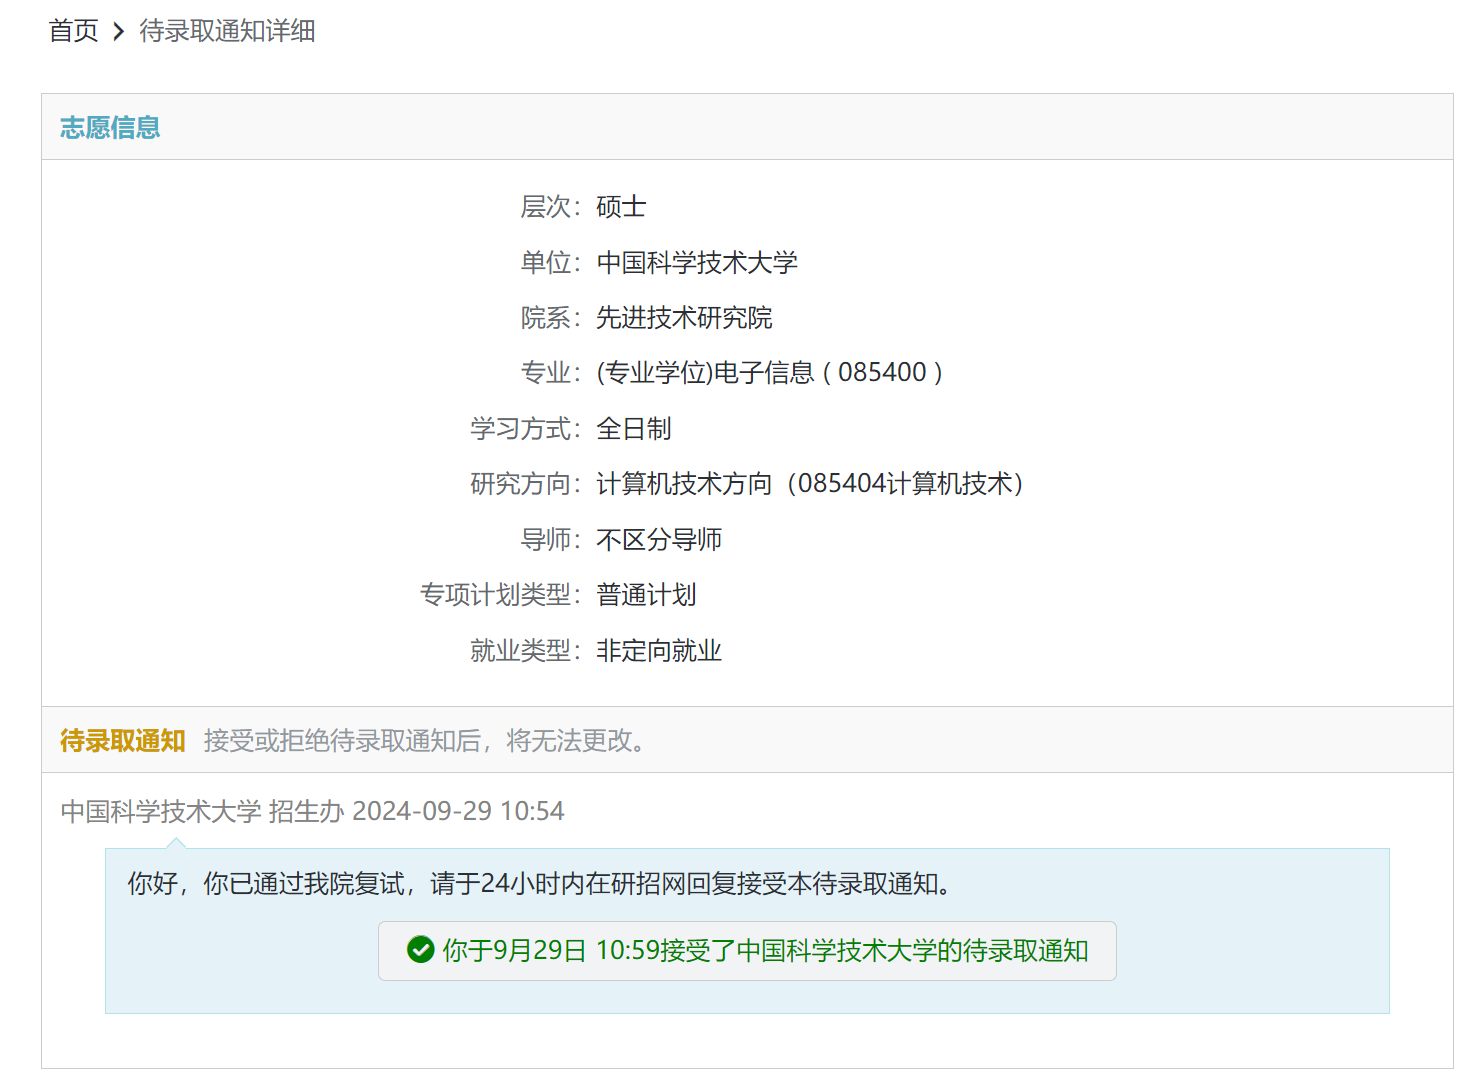Image resolution: width=1476 pixels, height=1086 pixels.
Task: Click the 中国科学技术大学 unit value
Action: [x=696, y=263]
